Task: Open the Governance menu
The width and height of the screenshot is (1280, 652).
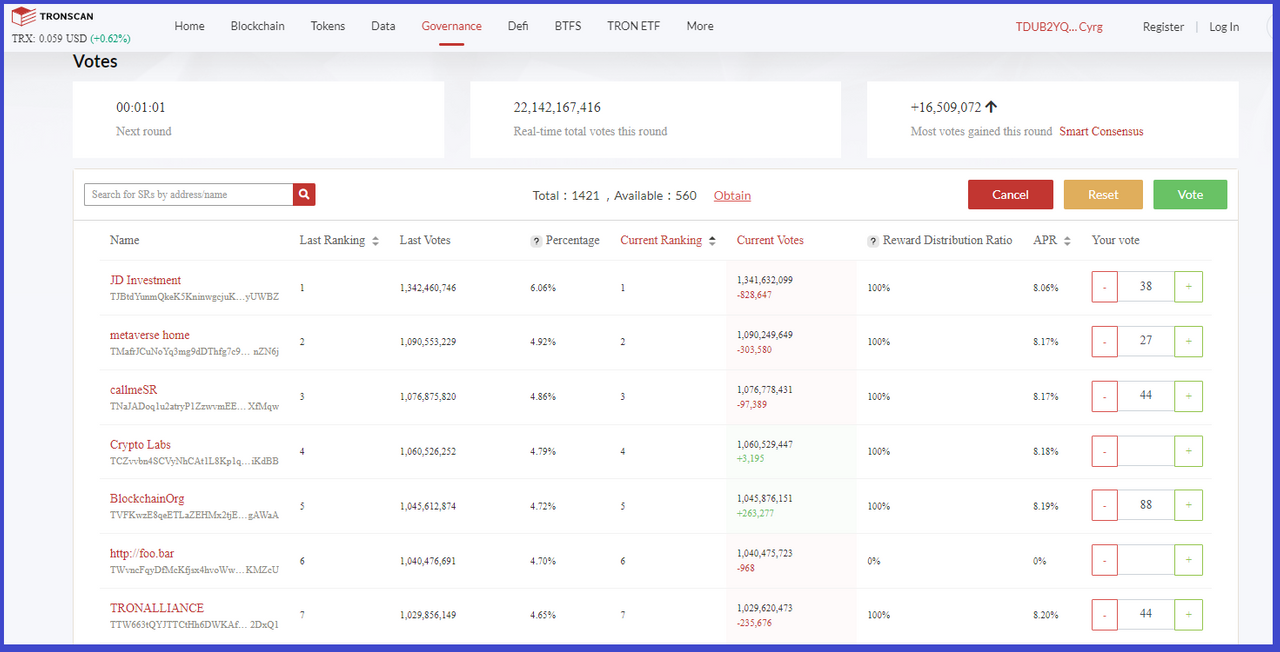Action: 451,26
